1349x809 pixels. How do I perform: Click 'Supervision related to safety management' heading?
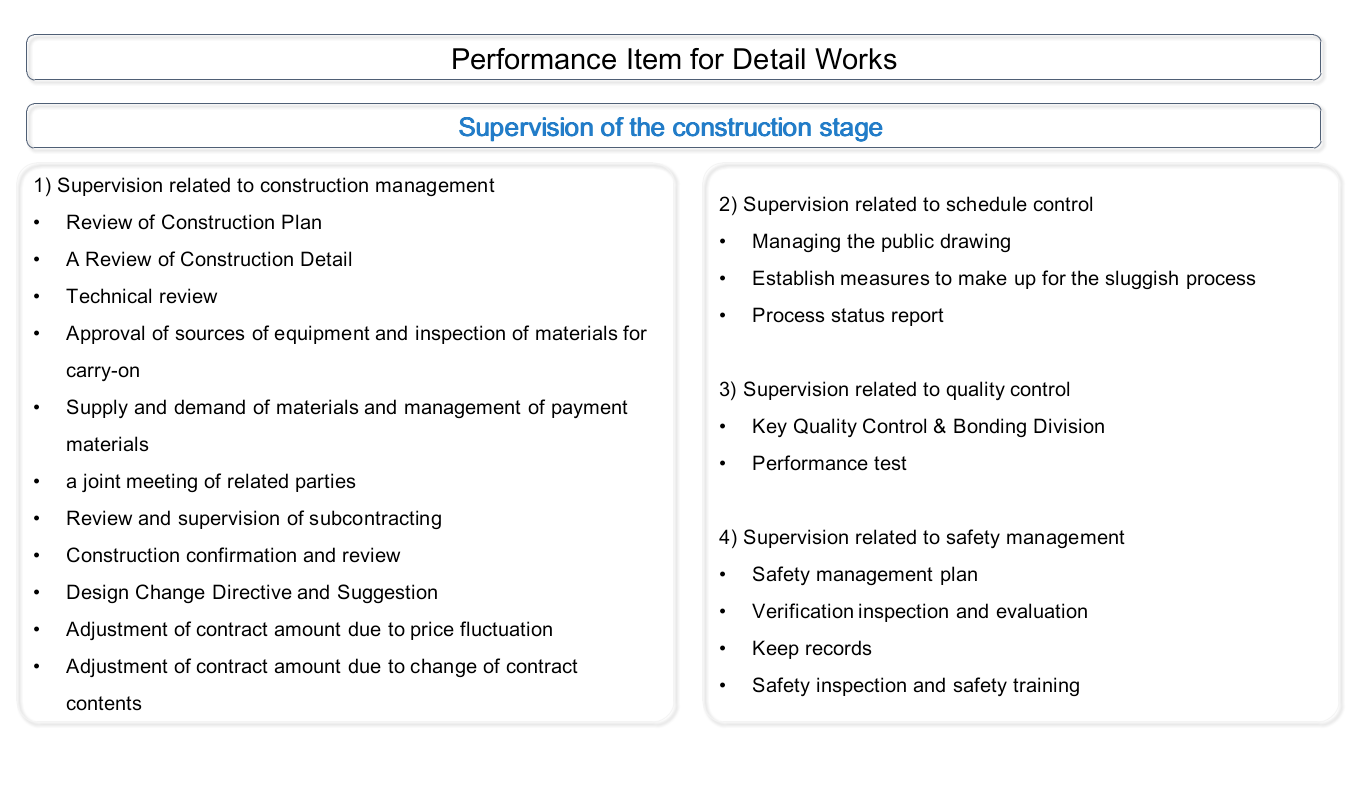tap(921, 537)
